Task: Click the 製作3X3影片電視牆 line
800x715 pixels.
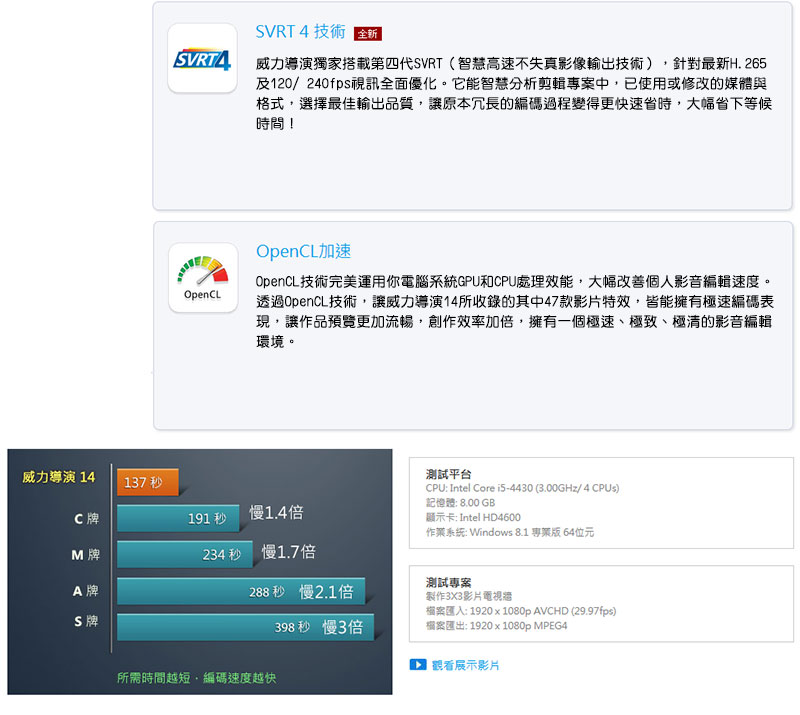Action: click(469, 596)
